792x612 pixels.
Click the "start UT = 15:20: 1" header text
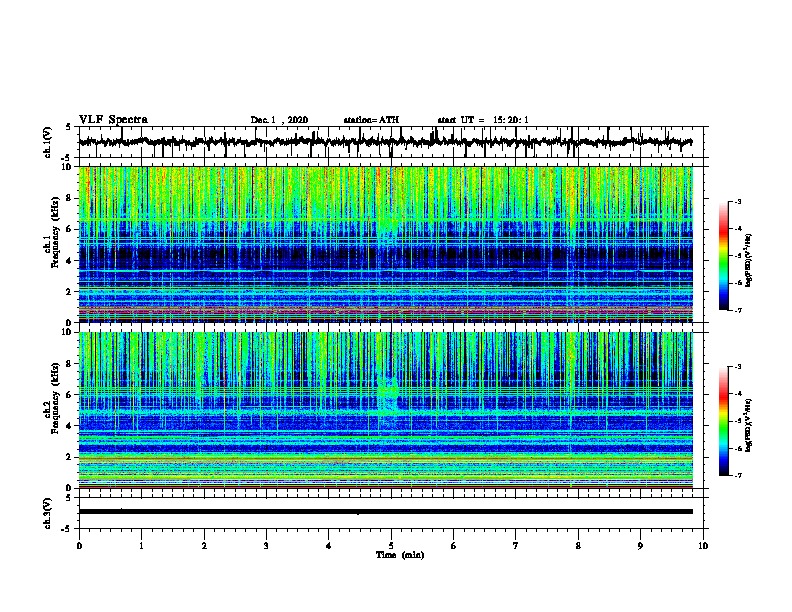483,120
